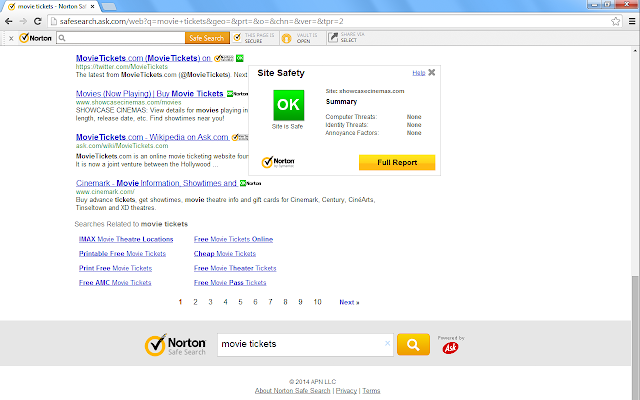Click Norton rating icon next to Showcase Cinemas result
This screenshot has height=400, width=640.
pos(237,94)
